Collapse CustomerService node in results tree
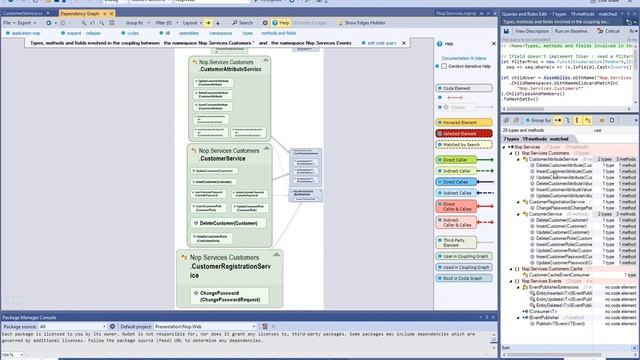 (x=518, y=214)
